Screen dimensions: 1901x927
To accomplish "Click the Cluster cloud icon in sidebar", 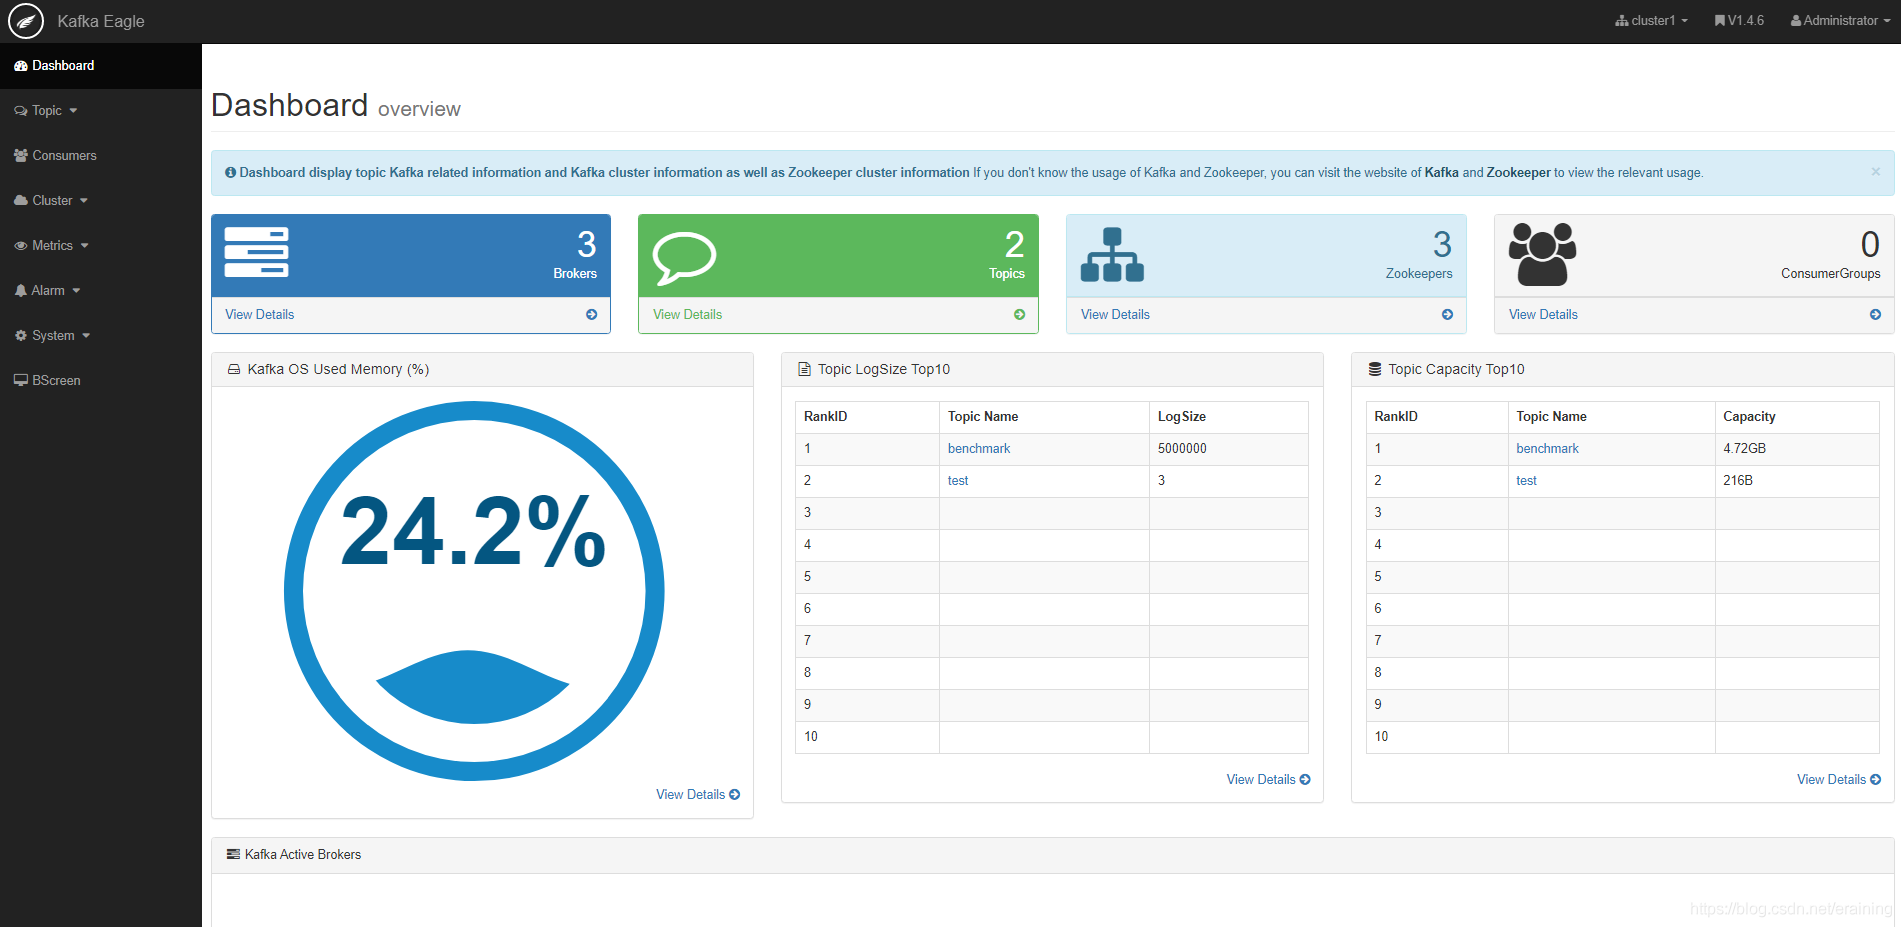I will coord(21,201).
